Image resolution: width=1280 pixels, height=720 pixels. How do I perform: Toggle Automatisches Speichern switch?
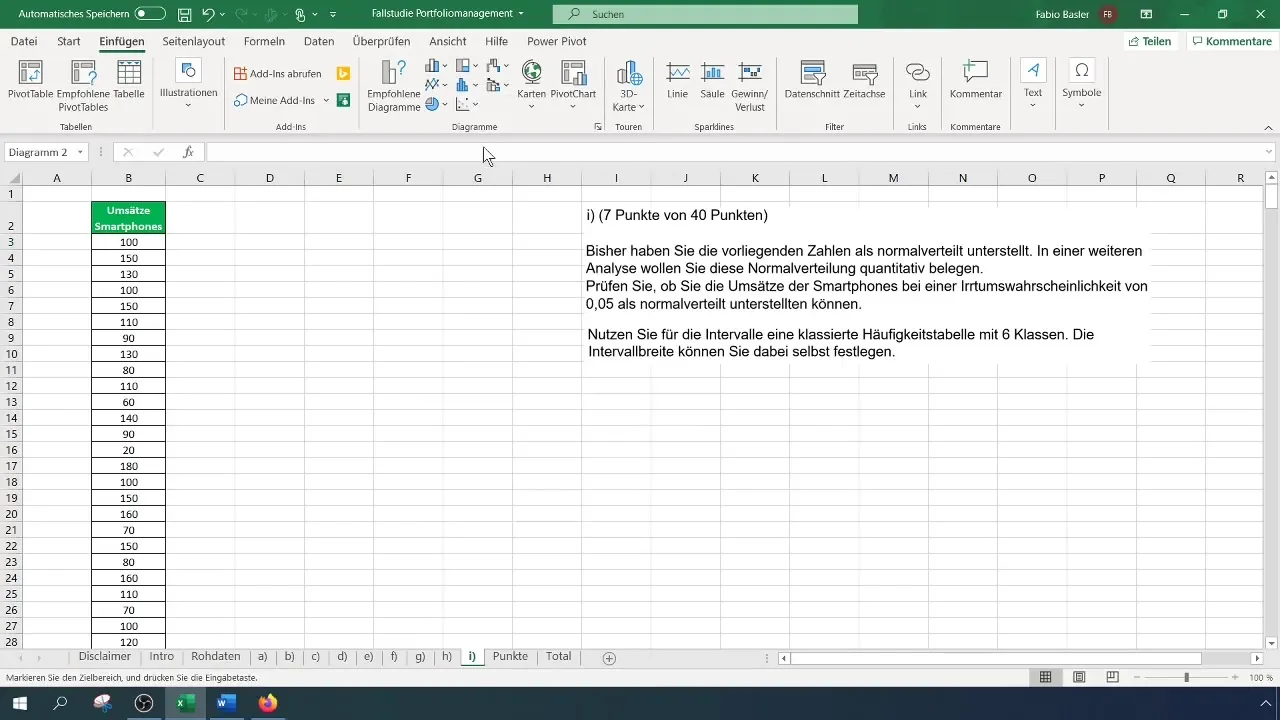[x=150, y=14]
